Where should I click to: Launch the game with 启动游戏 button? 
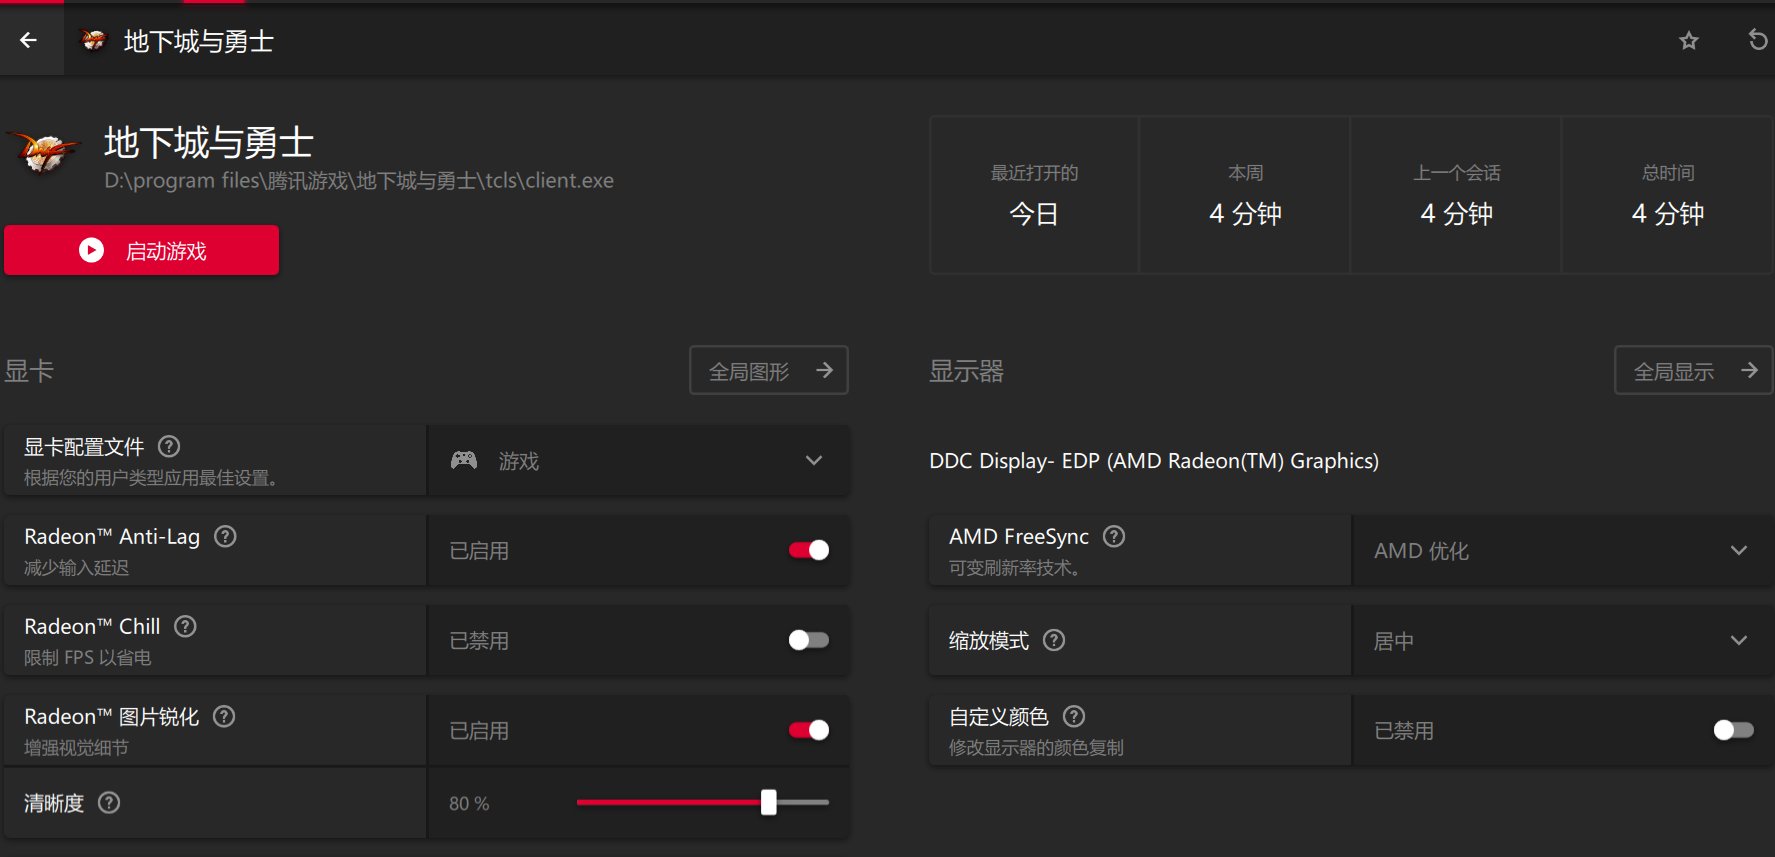coord(142,250)
